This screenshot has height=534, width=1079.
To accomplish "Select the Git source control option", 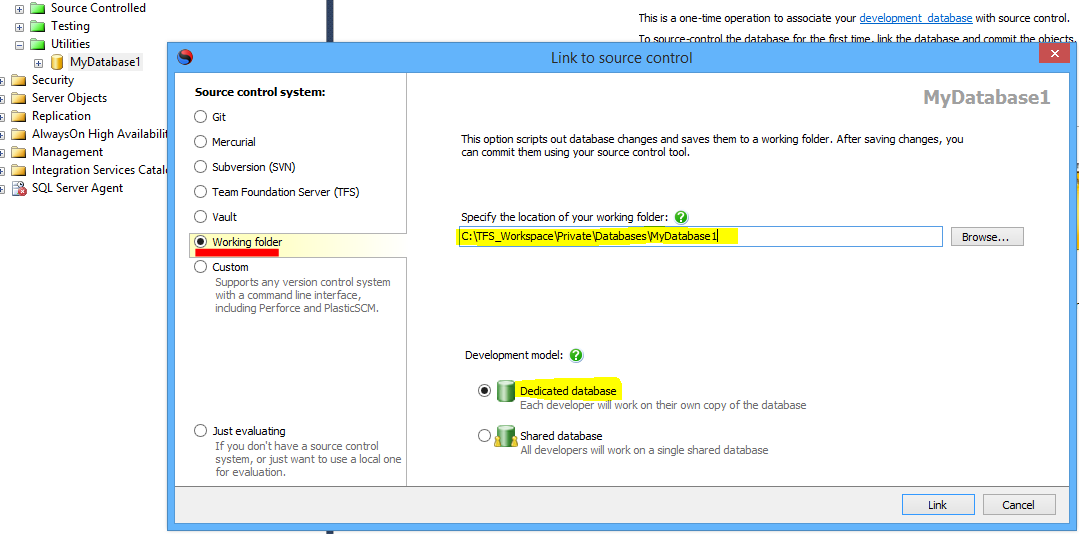I will coord(201,117).
